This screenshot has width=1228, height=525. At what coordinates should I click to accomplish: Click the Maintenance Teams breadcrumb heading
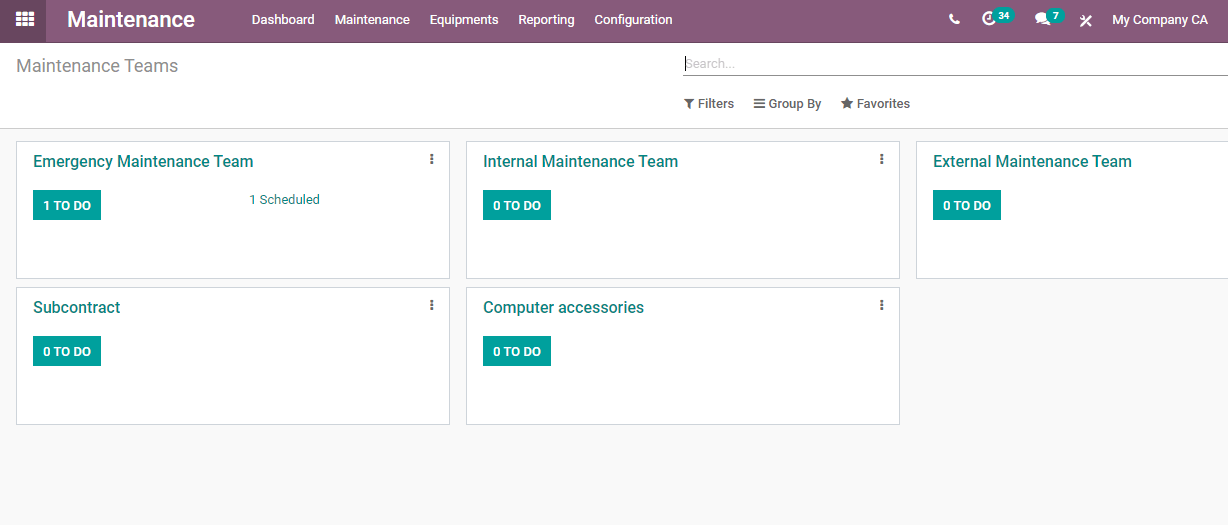tap(97, 66)
